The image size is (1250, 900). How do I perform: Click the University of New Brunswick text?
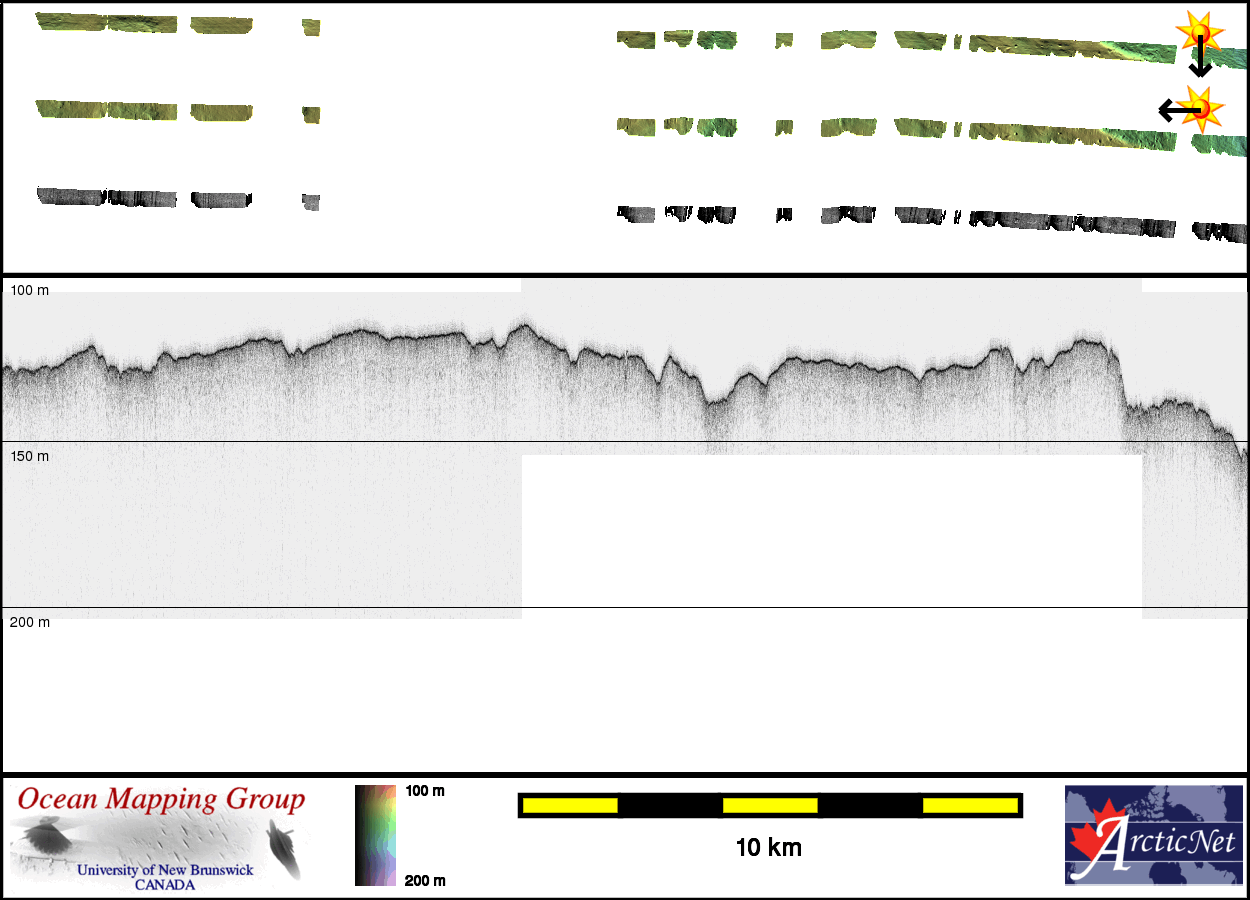click(x=165, y=870)
